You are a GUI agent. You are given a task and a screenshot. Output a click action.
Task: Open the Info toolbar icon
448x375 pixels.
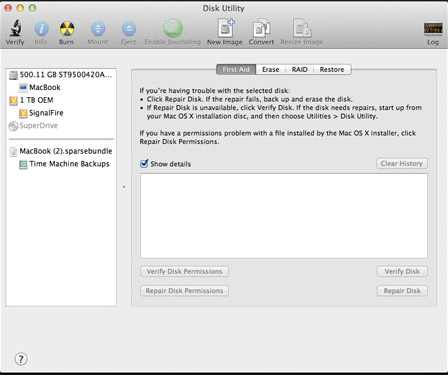coord(41,29)
